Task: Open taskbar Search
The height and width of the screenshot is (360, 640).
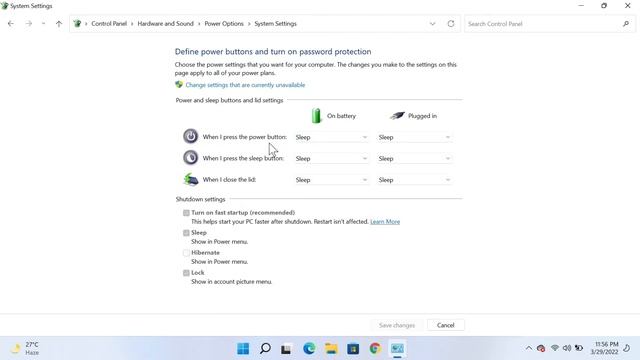Action: (265, 349)
